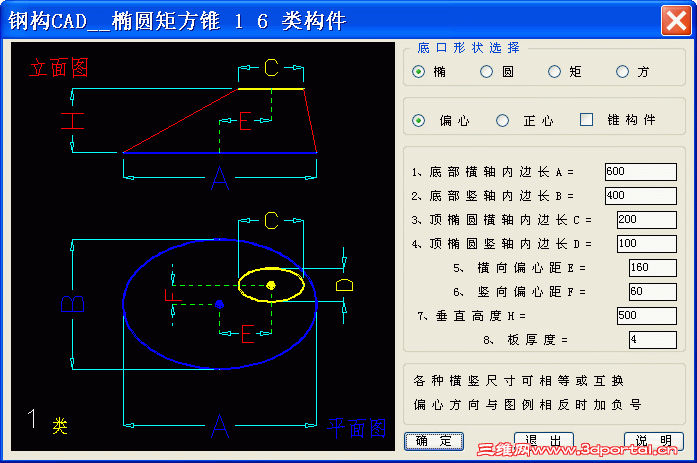Click the red H dimension in elevation view
Viewport: 697px width, 463px height.
click(72, 121)
